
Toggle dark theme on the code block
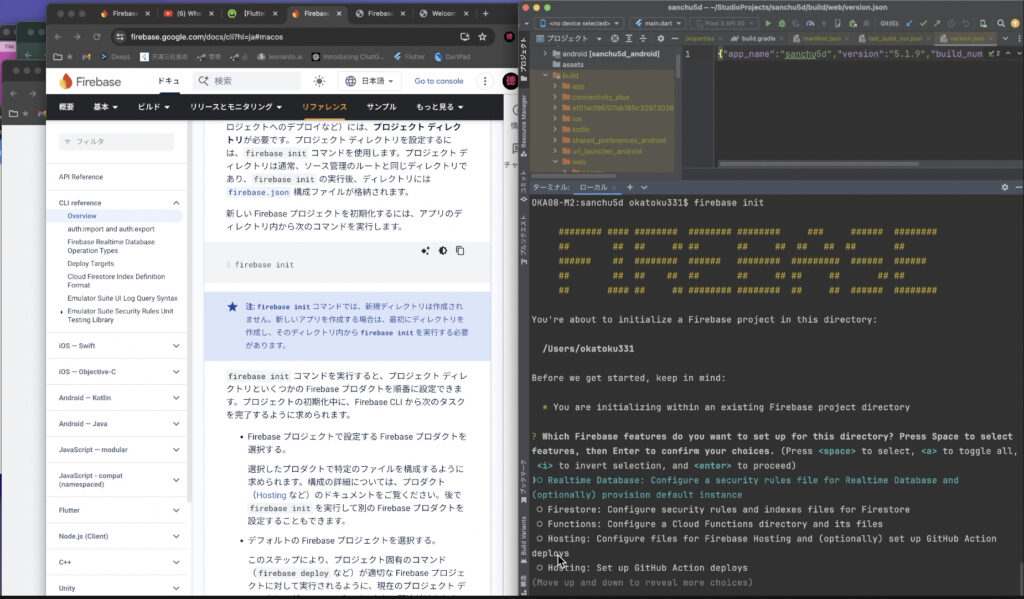point(443,251)
